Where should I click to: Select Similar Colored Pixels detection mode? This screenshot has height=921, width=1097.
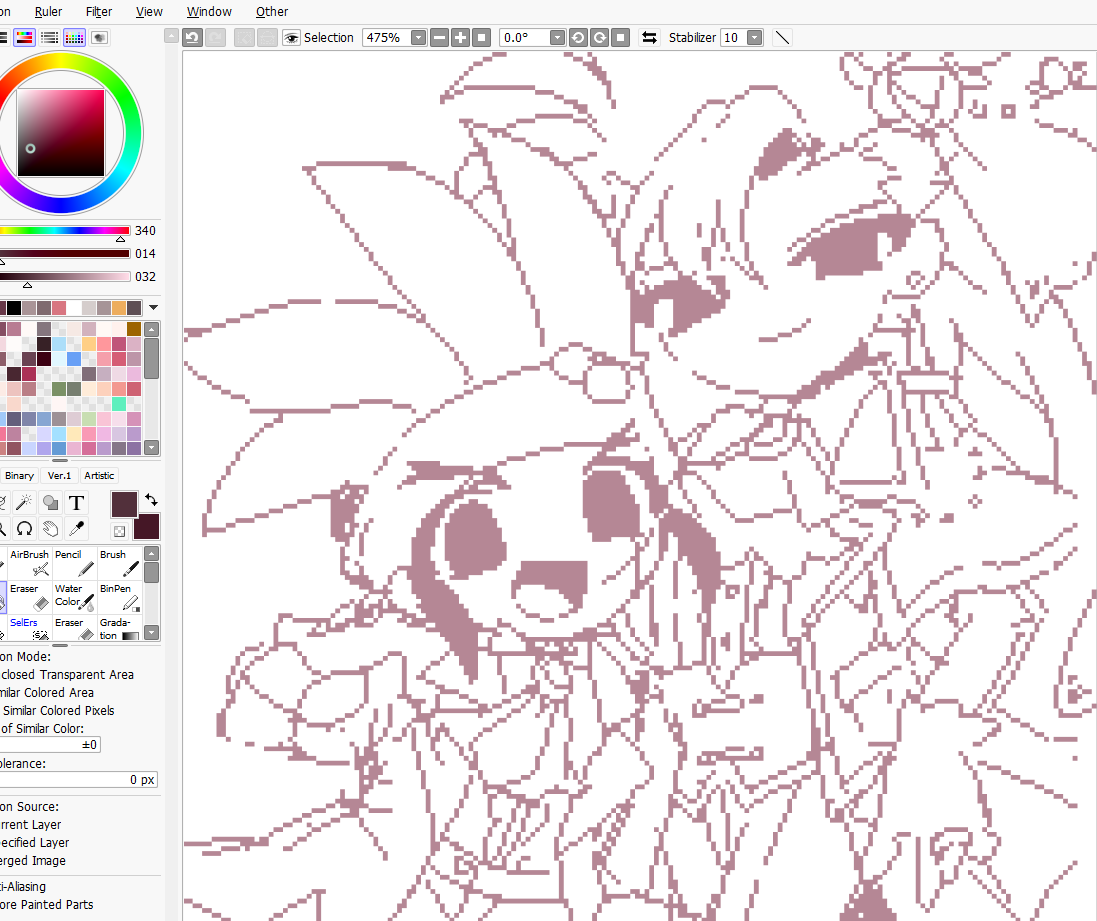59,710
